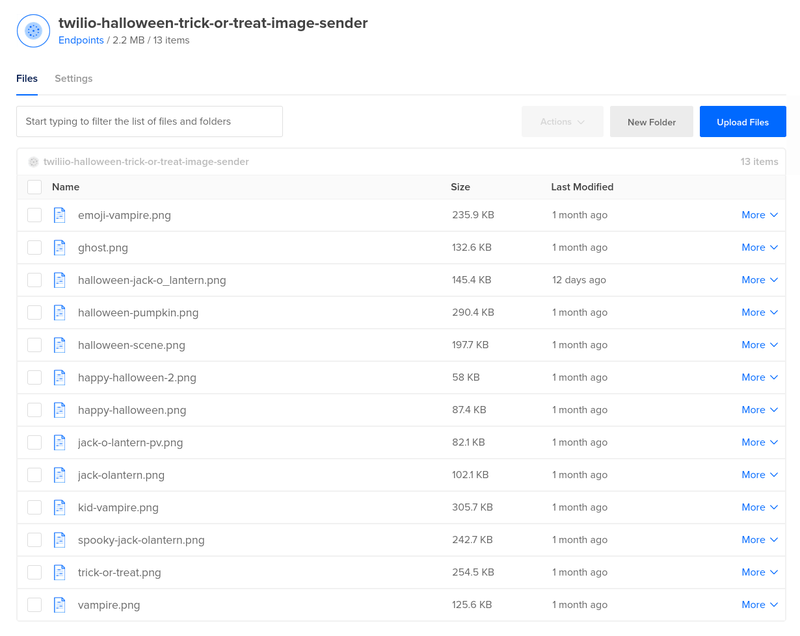Open the file ghost.png
The image size is (800, 636).
(x=103, y=248)
